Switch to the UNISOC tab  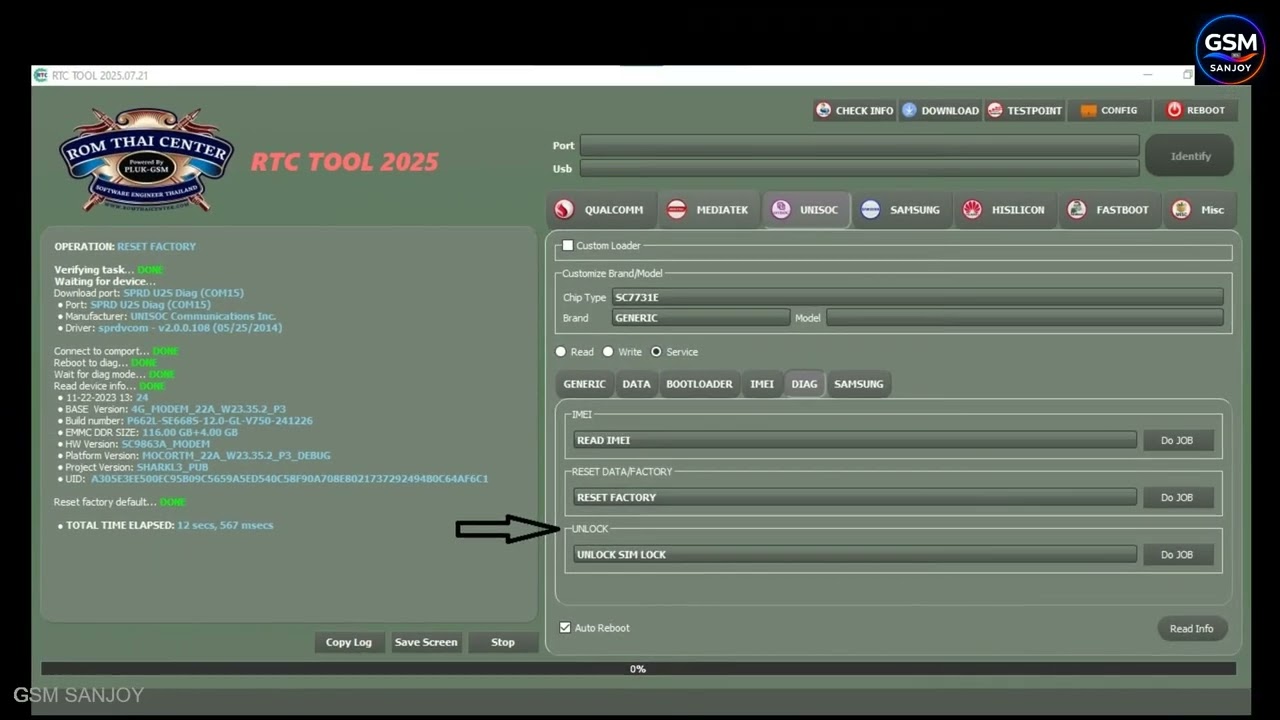point(807,210)
